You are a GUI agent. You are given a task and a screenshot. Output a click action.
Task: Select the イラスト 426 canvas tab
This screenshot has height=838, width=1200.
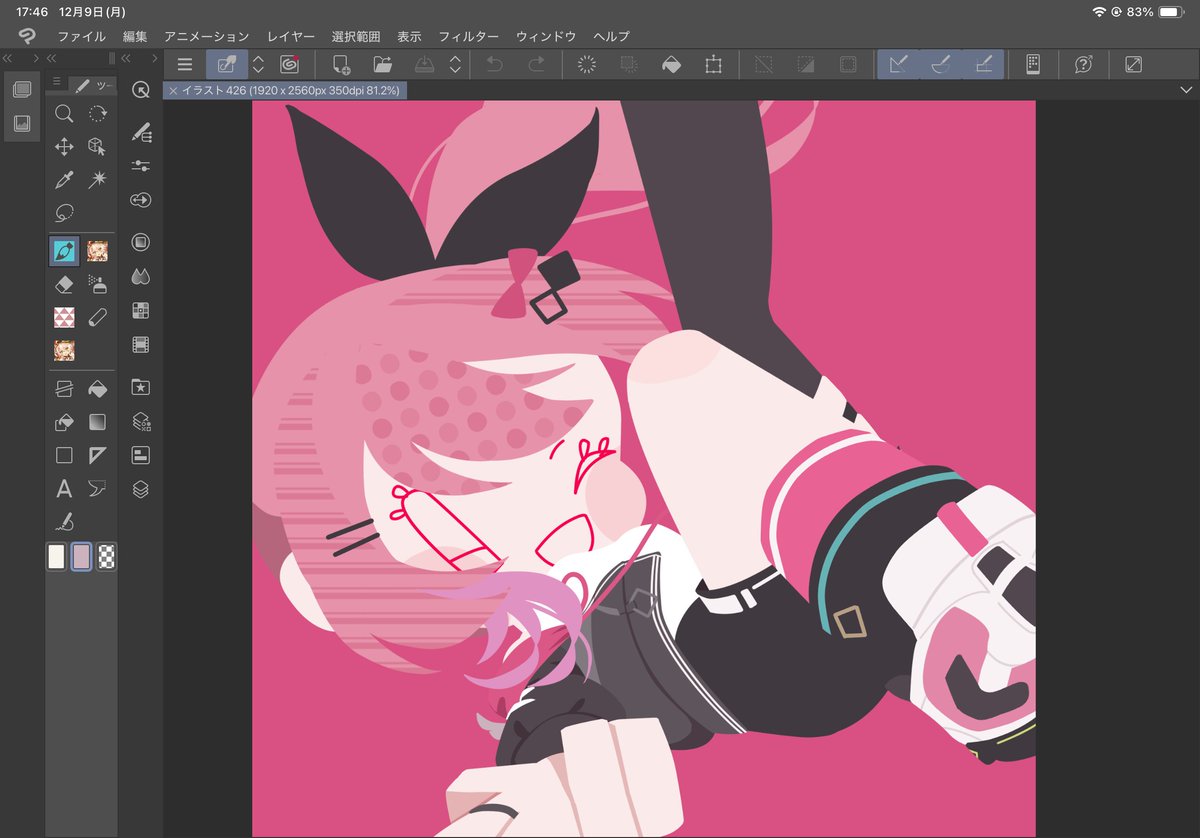point(284,90)
